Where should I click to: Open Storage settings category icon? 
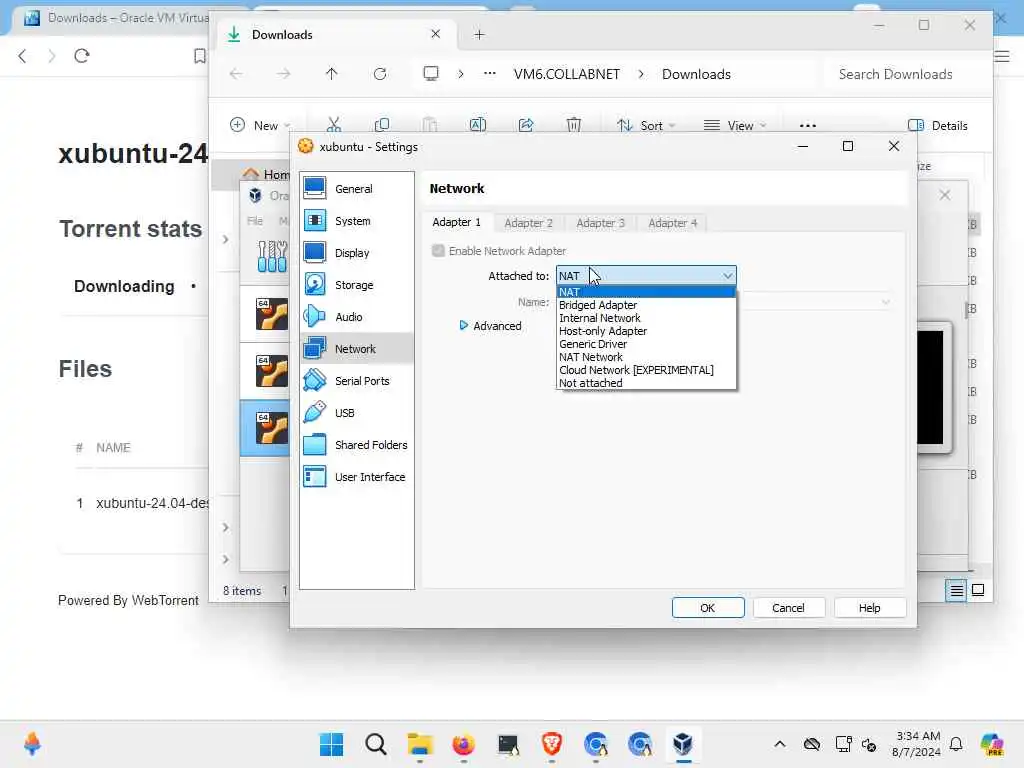click(x=315, y=285)
